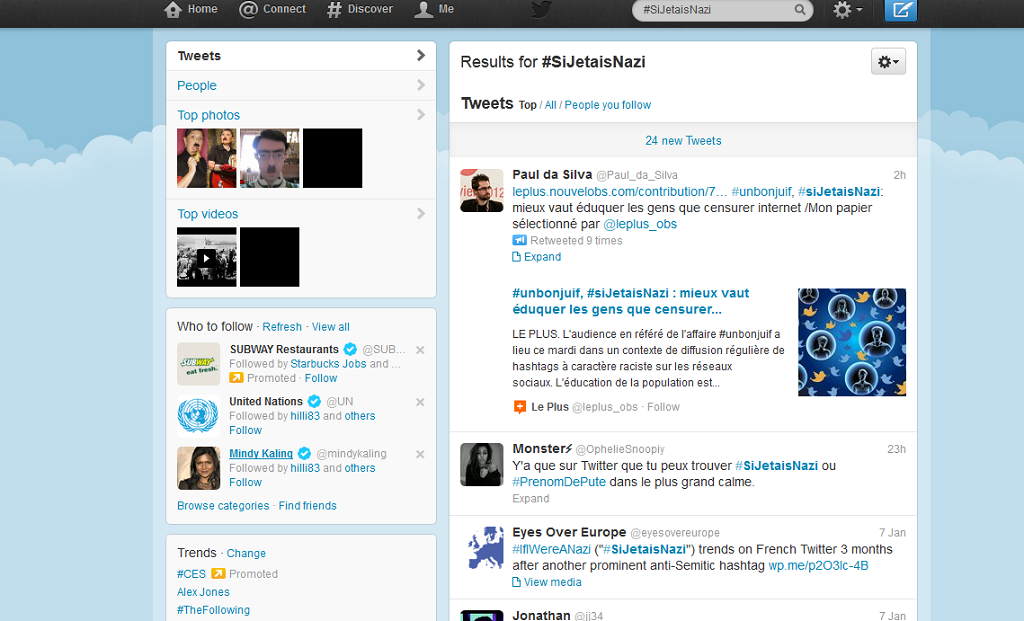Refresh the Who to follow suggestions
This screenshot has width=1024, height=621.
tap(282, 327)
